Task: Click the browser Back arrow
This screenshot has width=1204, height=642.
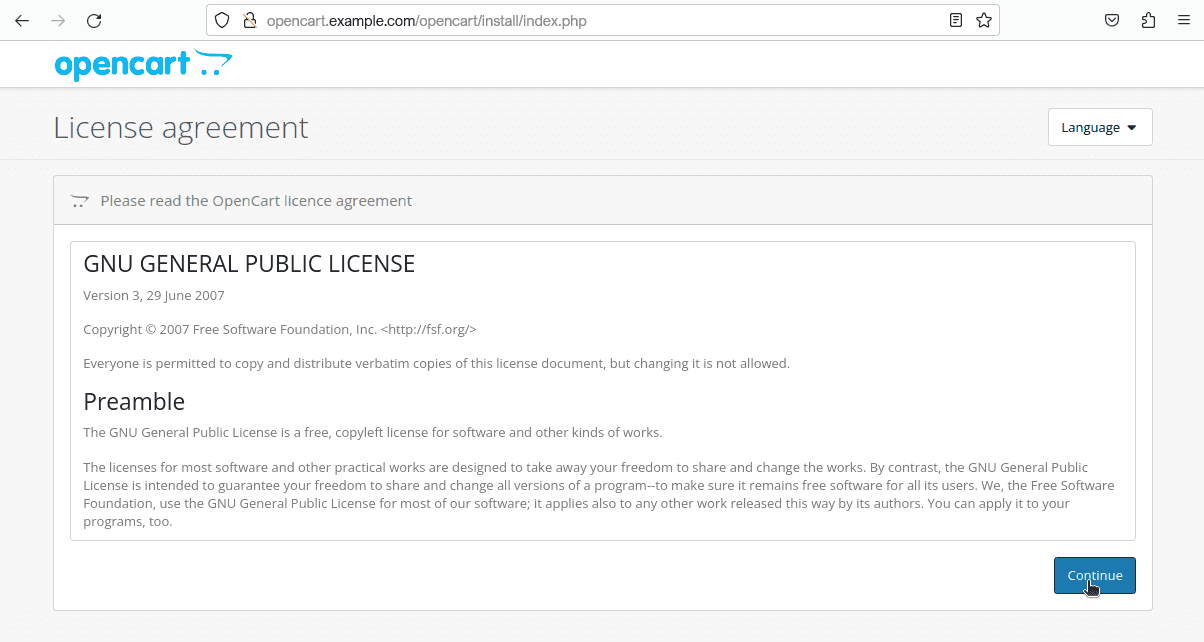Action: [x=22, y=20]
